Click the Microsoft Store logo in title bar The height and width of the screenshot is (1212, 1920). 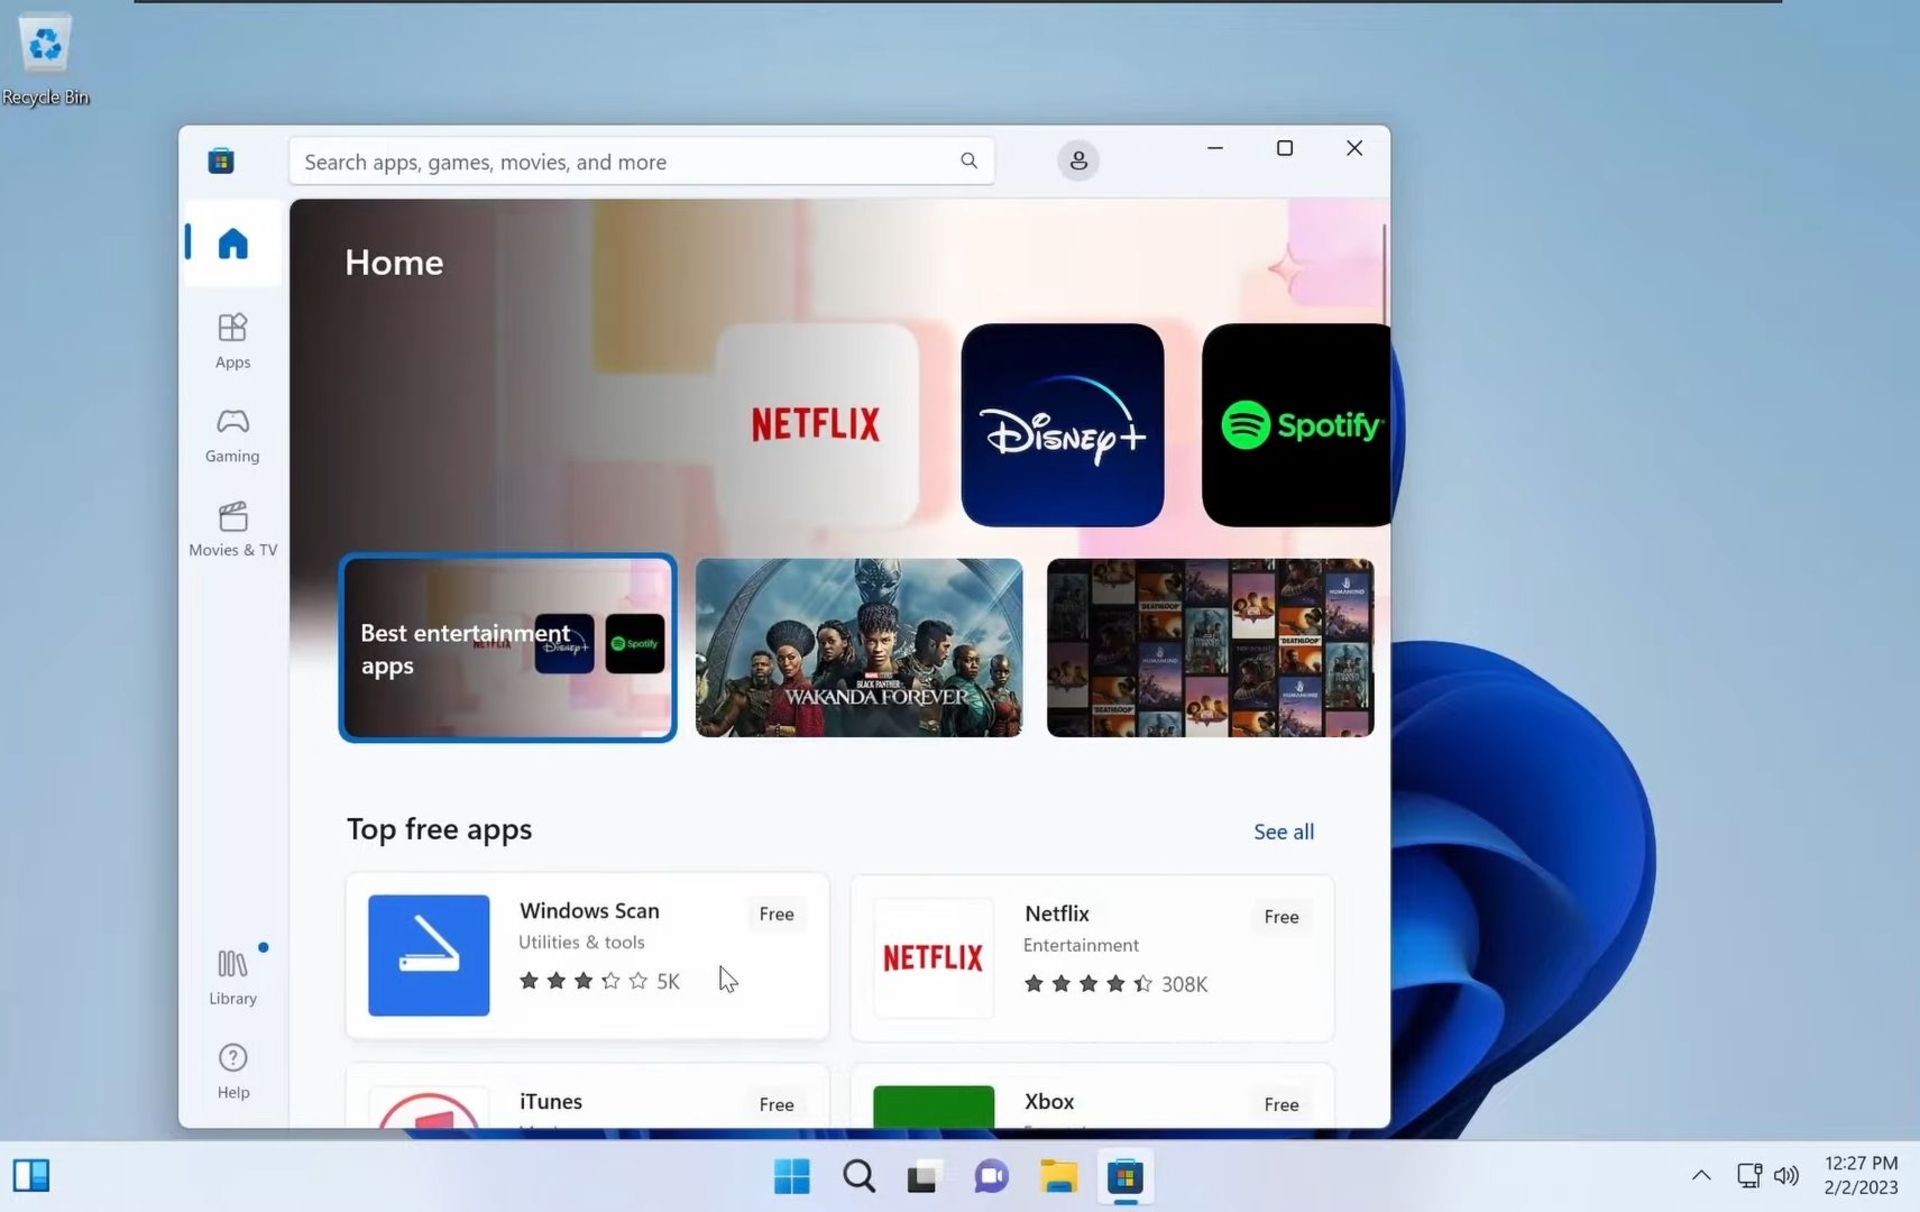(x=221, y=160)
